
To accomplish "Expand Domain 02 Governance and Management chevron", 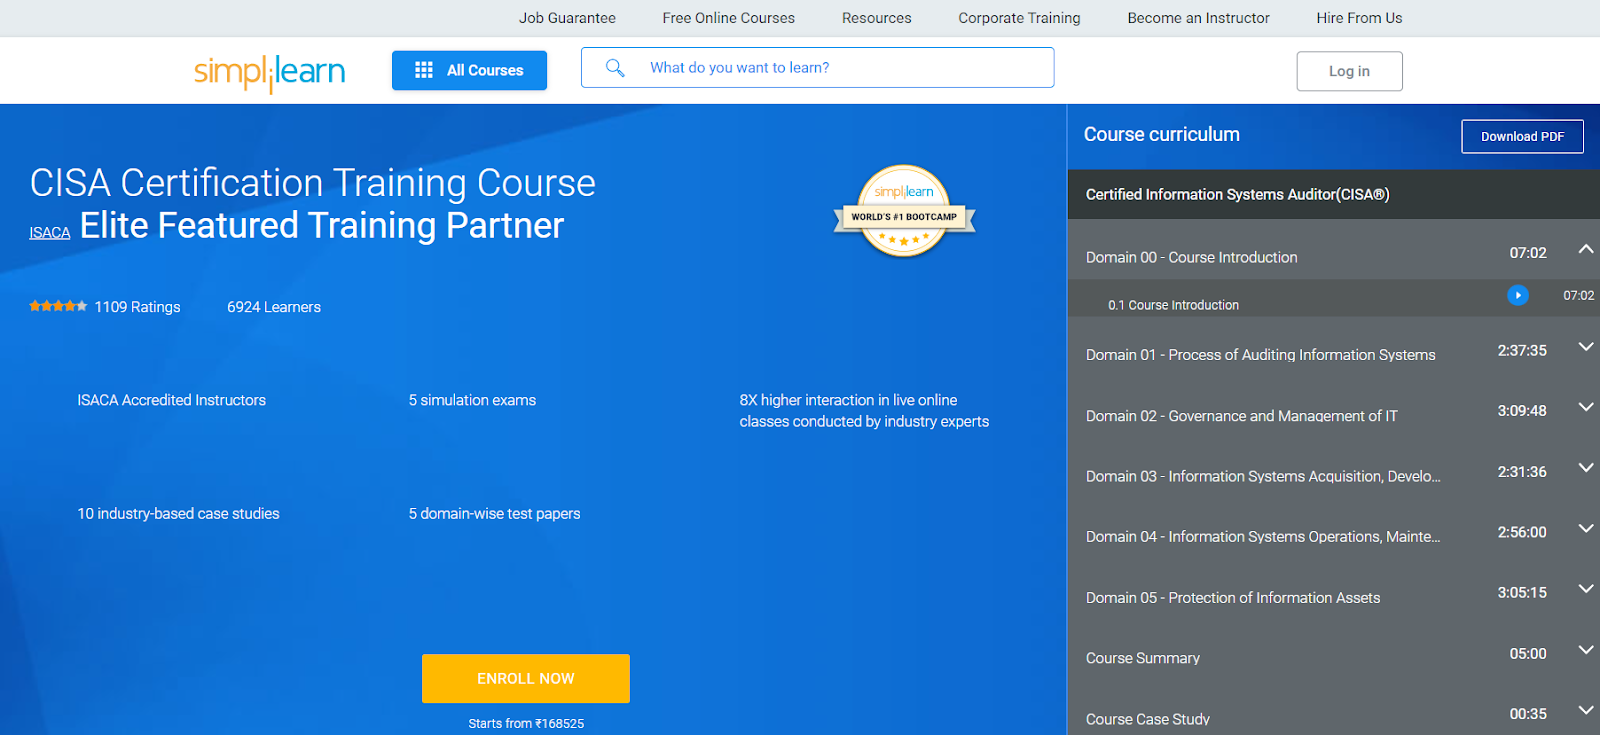I will click(1586, 407).
